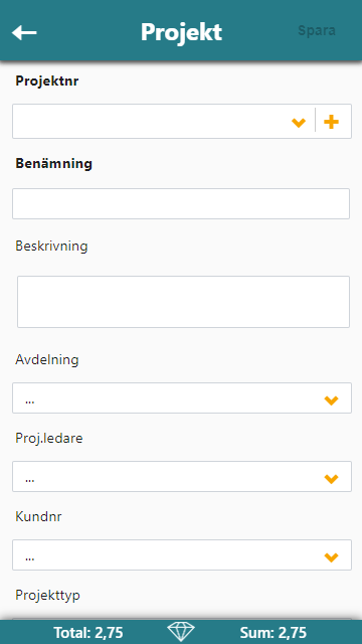Image resolution: width=362 pixels, height=644 pixels.
Task: Save the project with Spara
Action: click(x=317, y=31)
